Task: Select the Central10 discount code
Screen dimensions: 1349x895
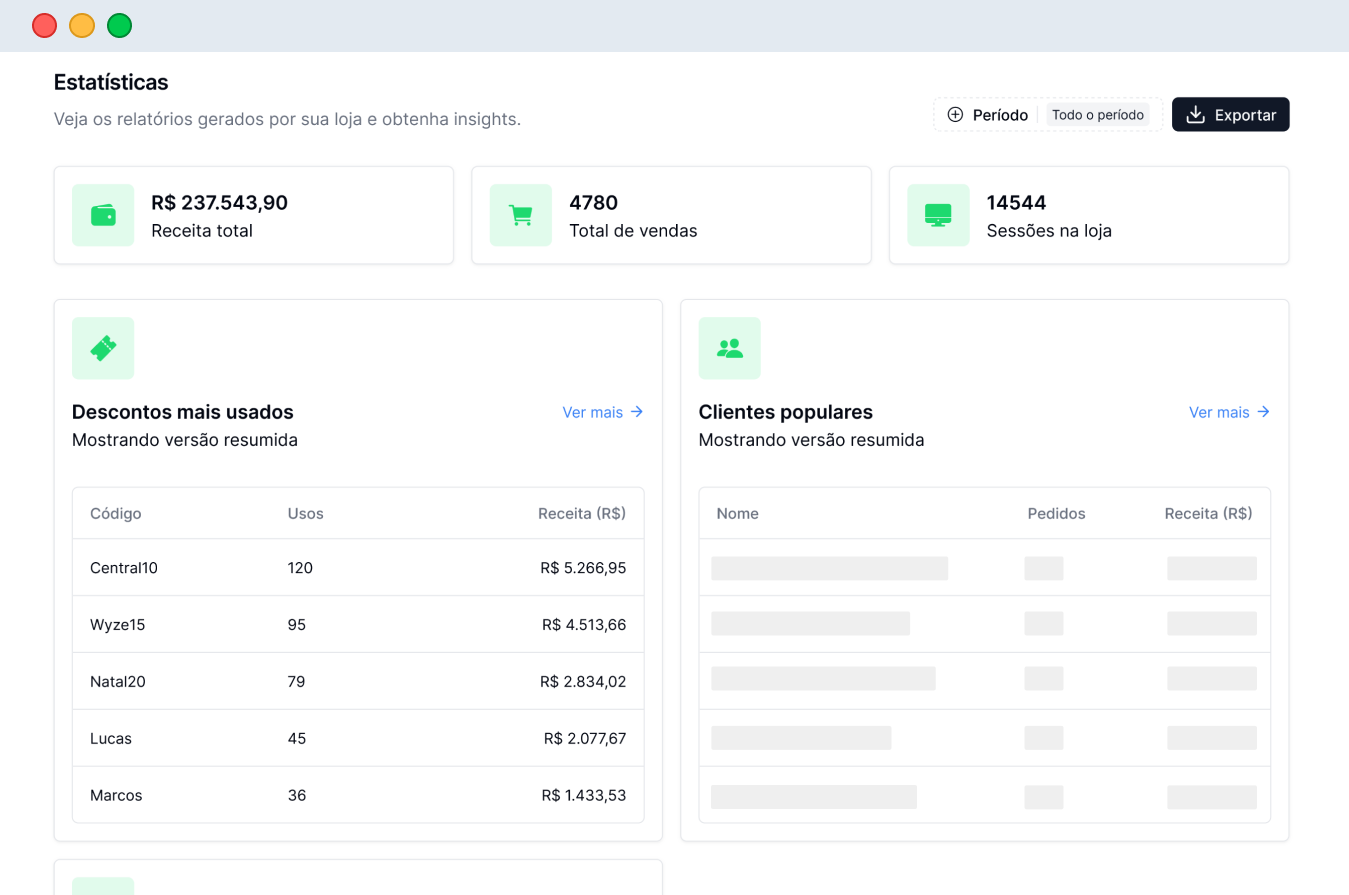Action: (x=124, y=568)
